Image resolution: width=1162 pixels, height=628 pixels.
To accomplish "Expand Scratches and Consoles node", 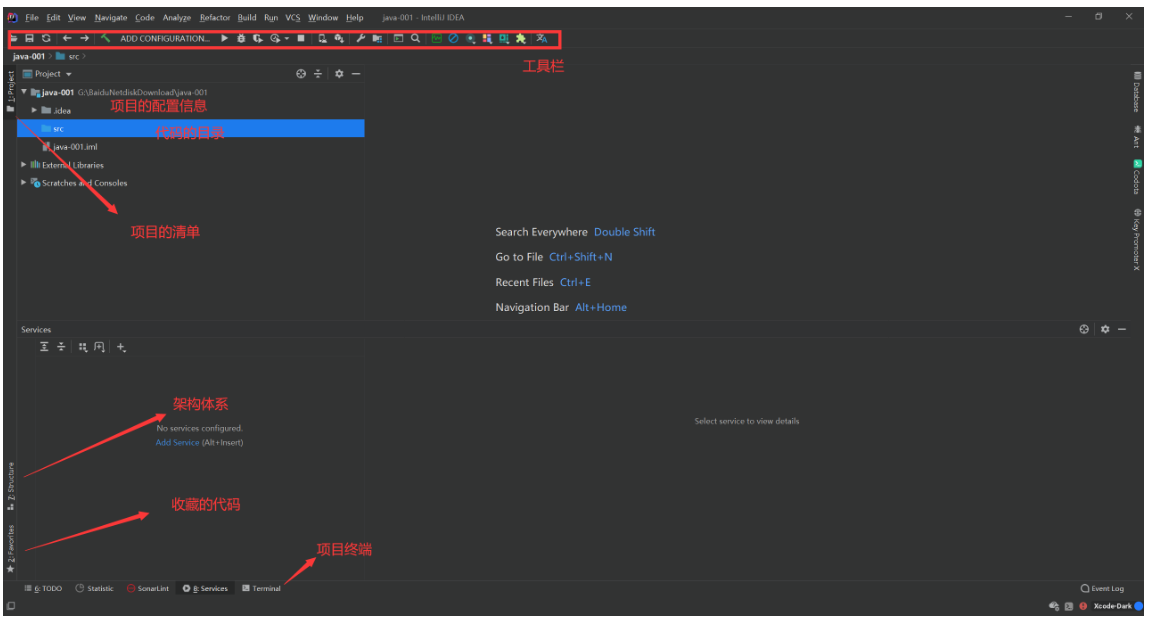I will [24, 182].
